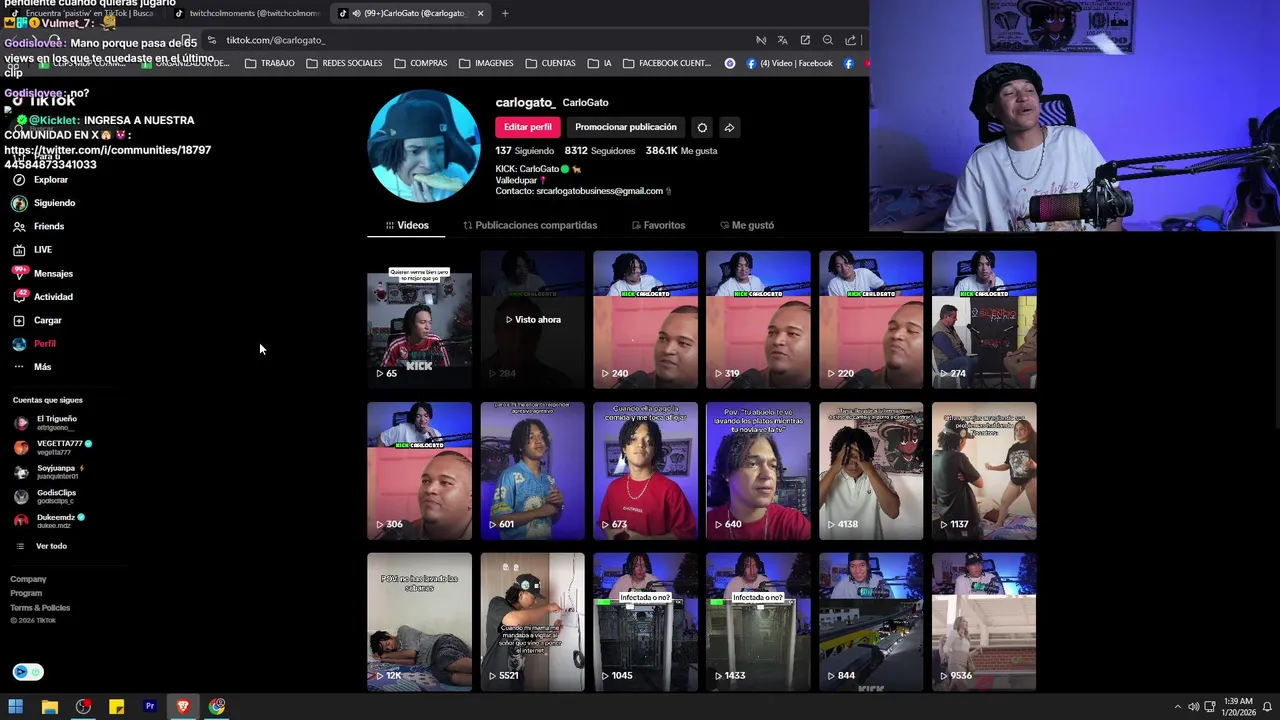The height and width of the screenshot is (720, 1280).
Task: Open IMAGENES bookmarks folder
Action: click(x=486, y=63)
